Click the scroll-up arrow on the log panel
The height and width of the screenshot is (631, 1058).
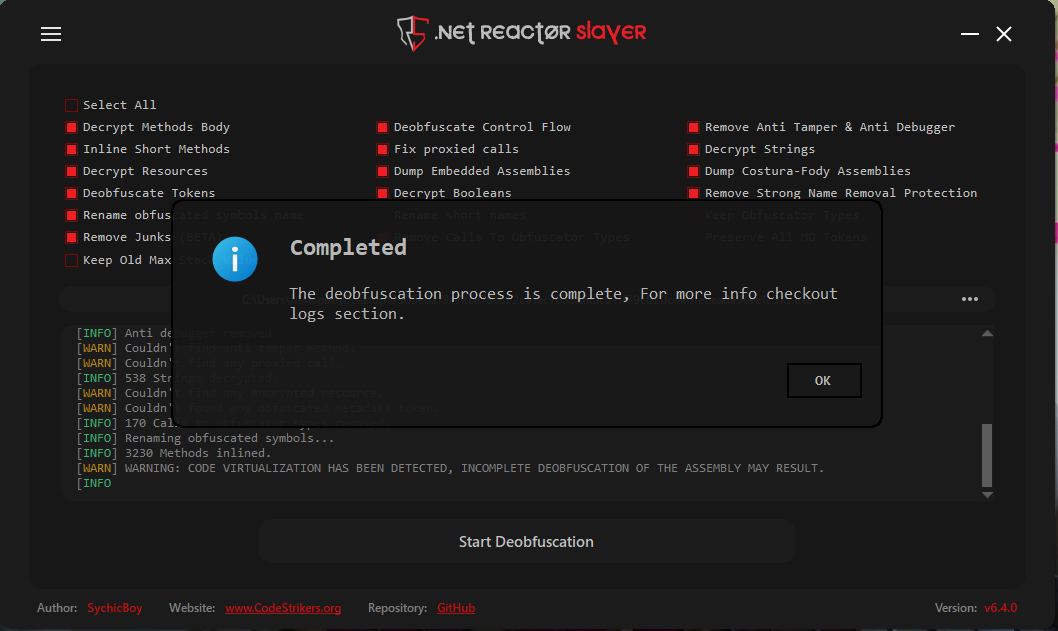987,332
